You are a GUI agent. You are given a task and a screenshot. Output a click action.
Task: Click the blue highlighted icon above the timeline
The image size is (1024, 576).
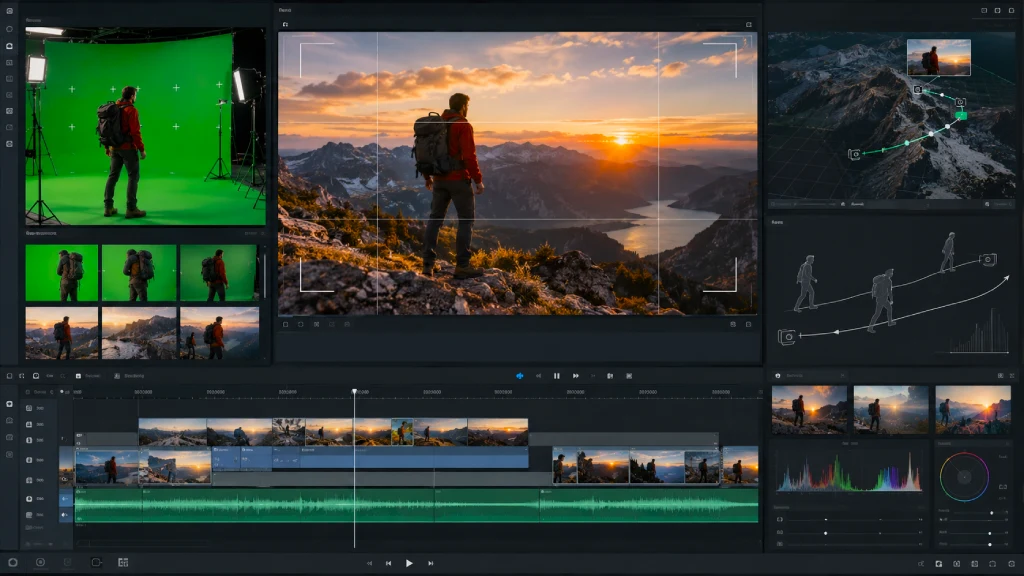click(520, 376)
